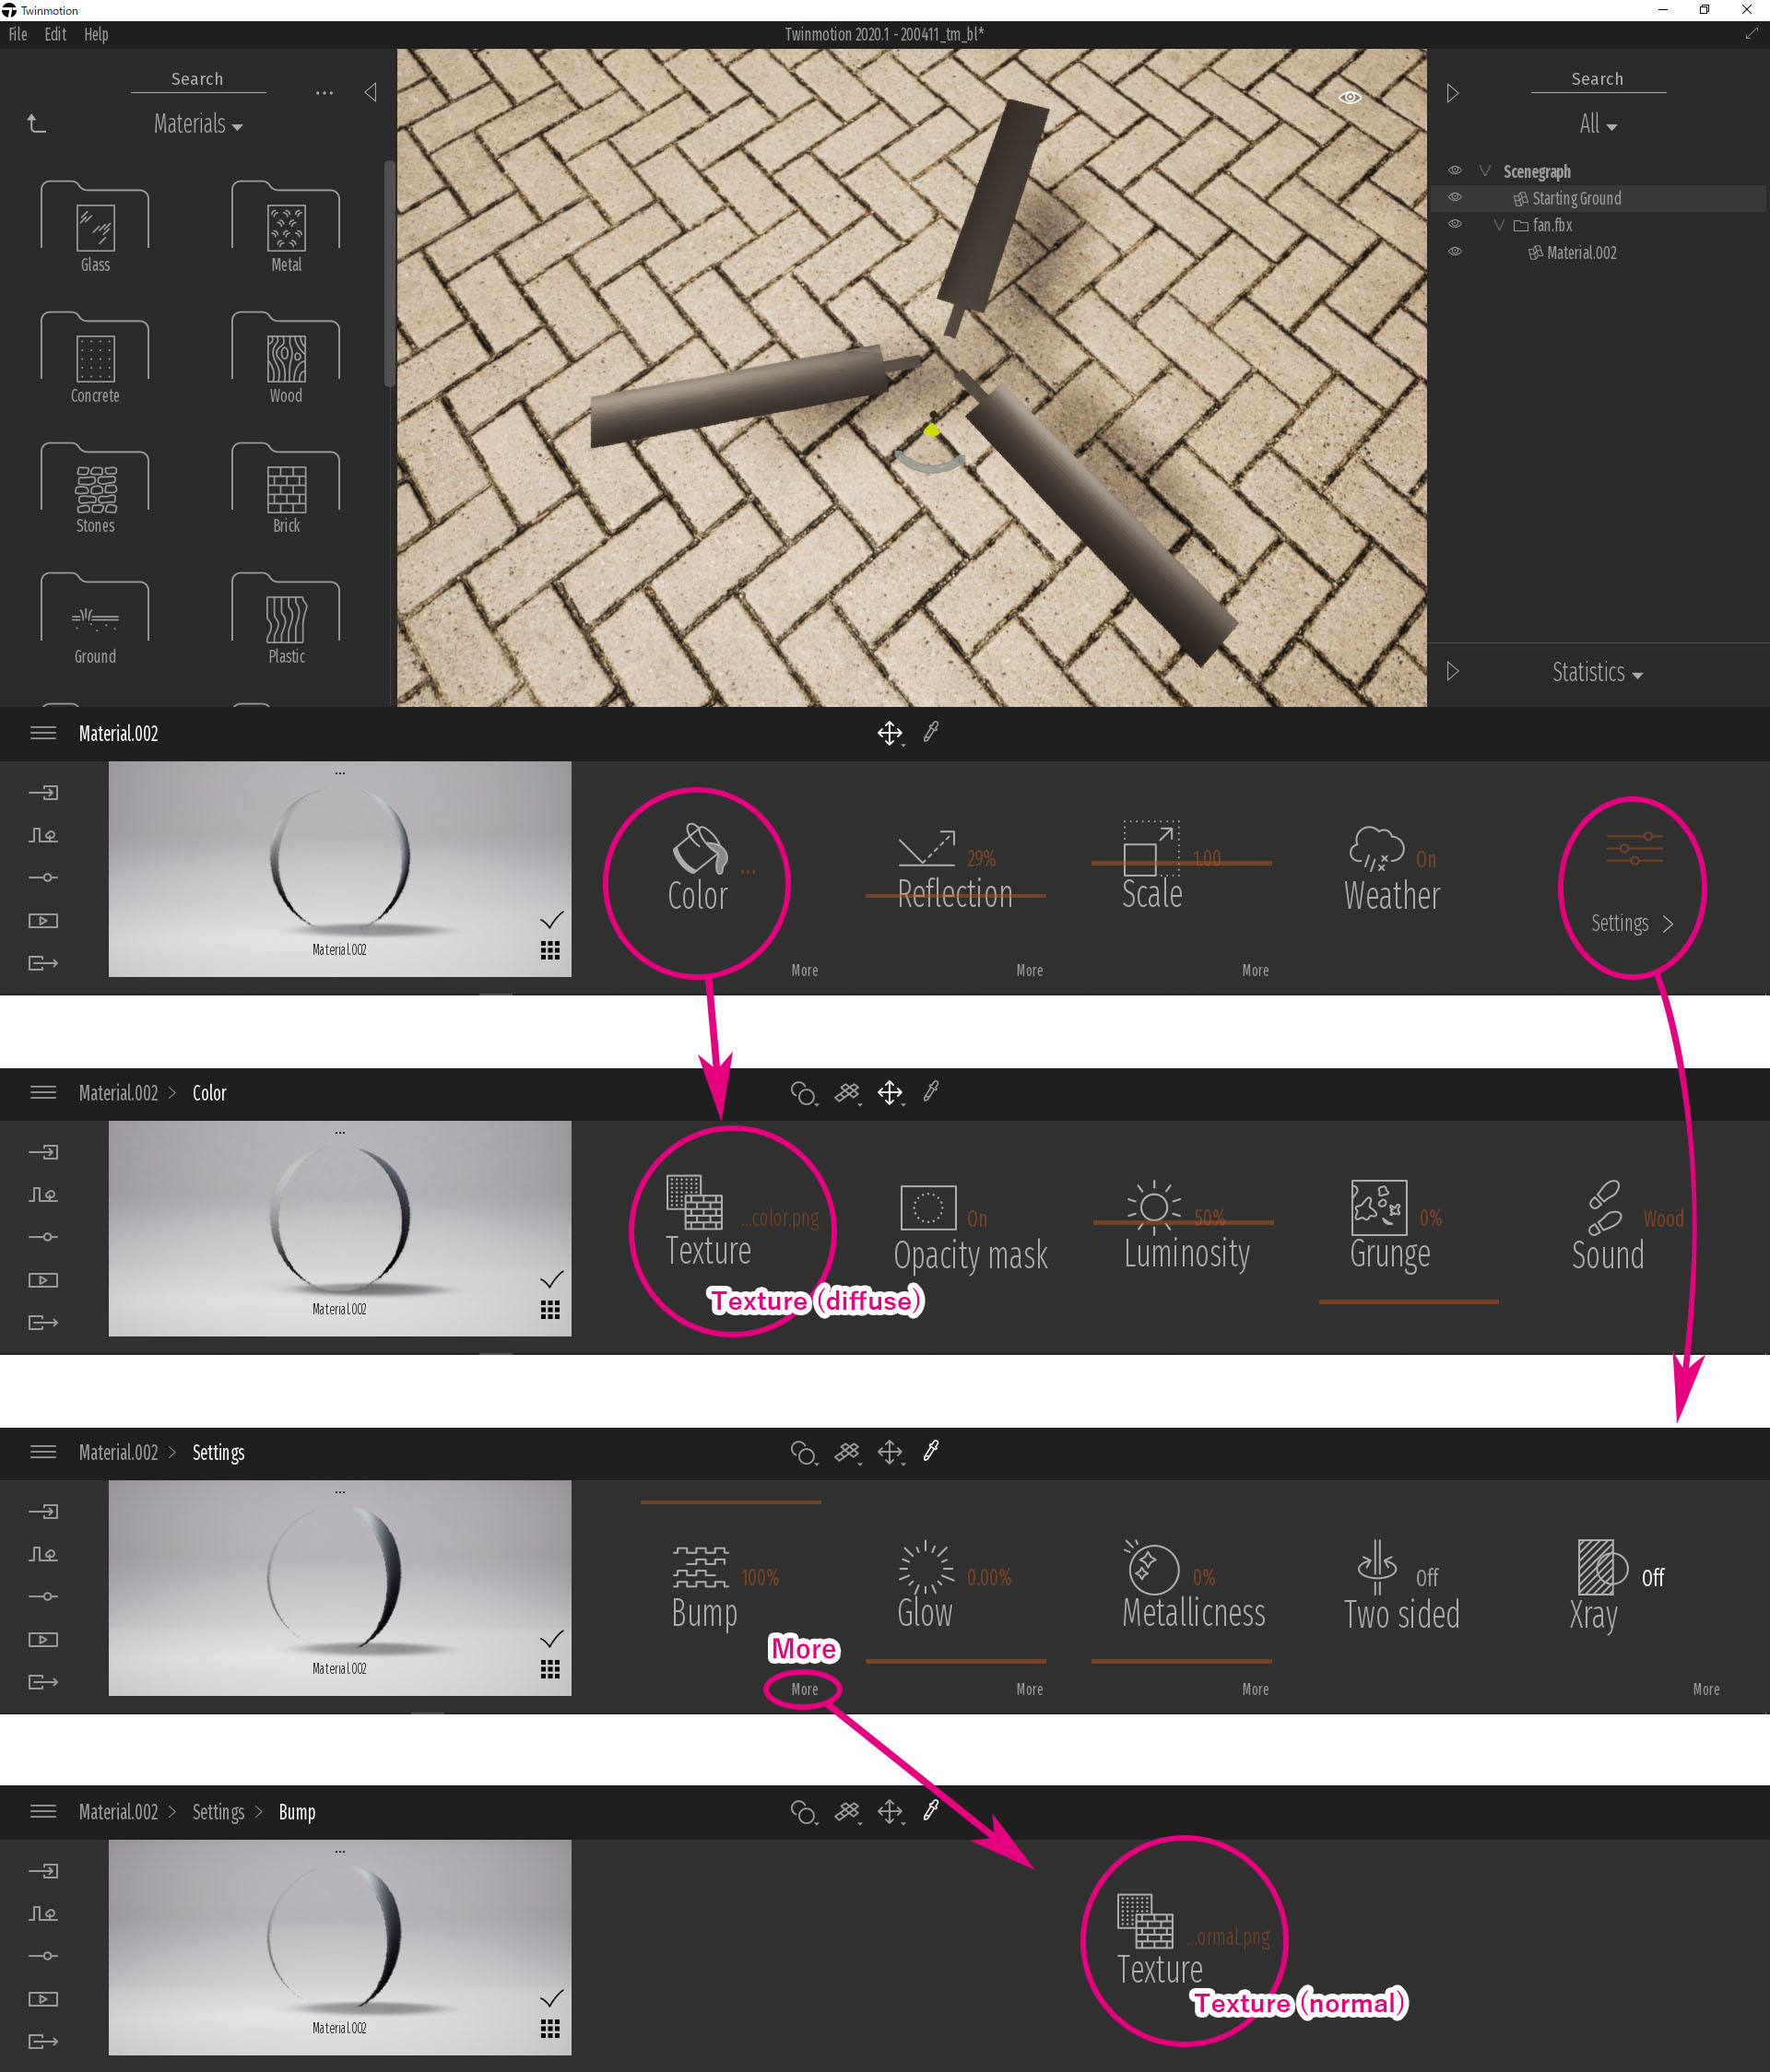Toggle visibility of the Scenegraph root
1770x2072 pixels.
click(1455, 171)
